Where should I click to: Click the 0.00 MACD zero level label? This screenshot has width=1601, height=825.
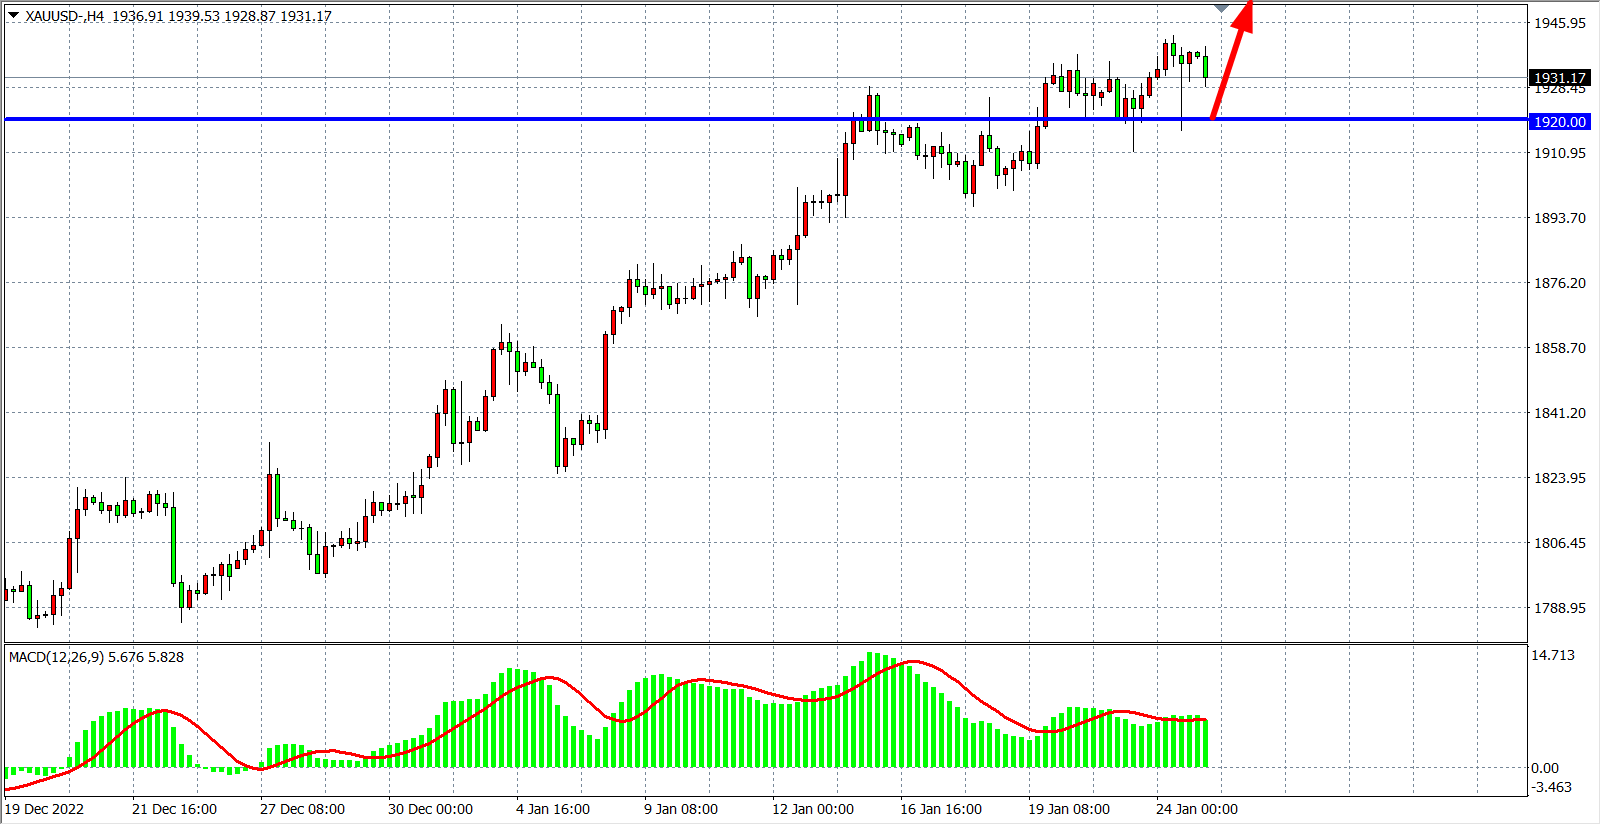(1544, 768)
